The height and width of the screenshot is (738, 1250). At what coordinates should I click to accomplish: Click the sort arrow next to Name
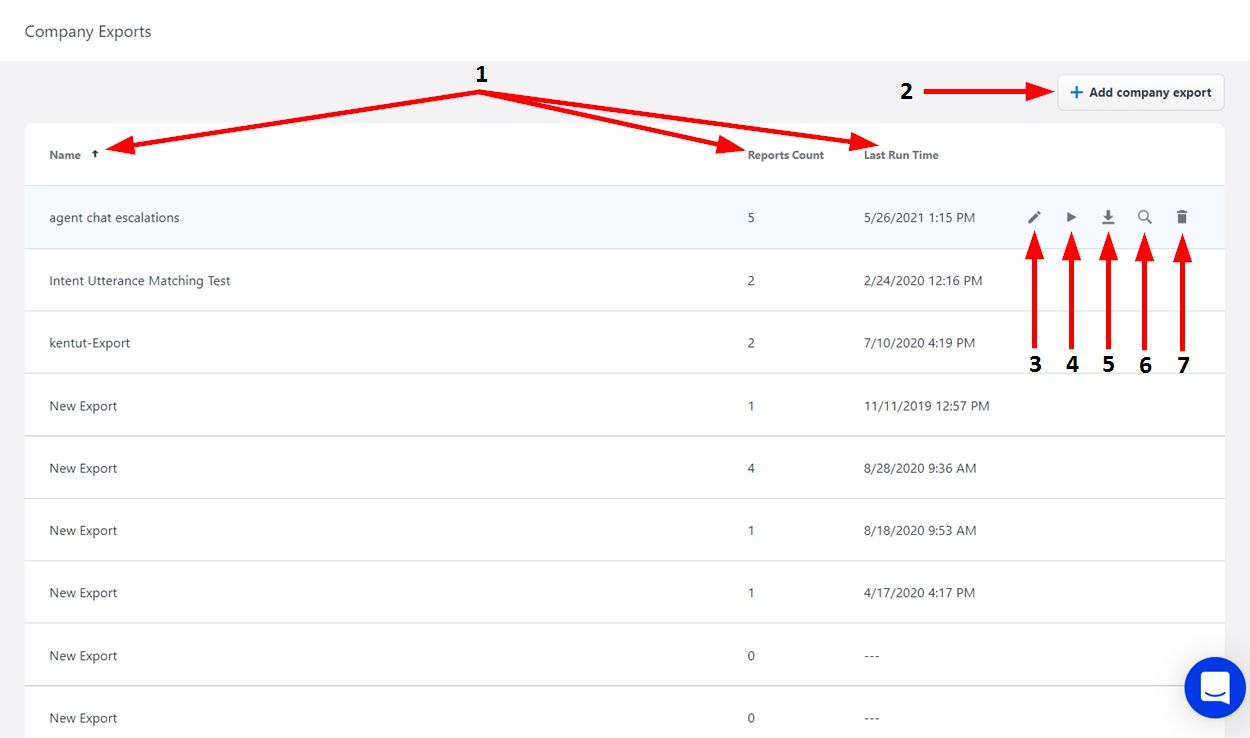coord(95,155)
